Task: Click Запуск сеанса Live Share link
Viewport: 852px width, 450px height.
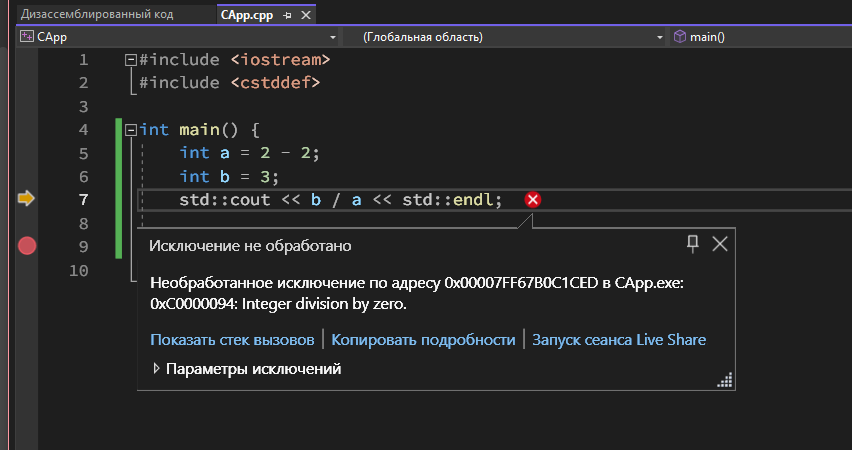Action: click(619, 340)
